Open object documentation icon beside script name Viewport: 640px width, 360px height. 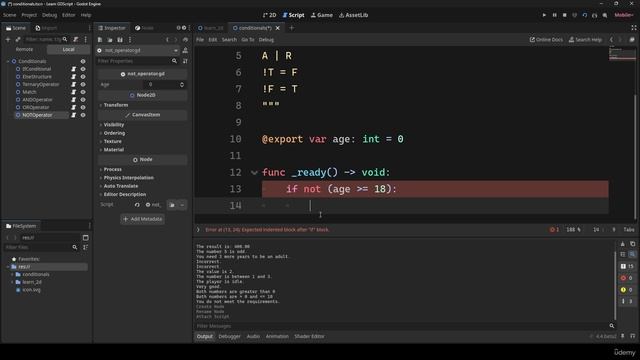point(185,50)
